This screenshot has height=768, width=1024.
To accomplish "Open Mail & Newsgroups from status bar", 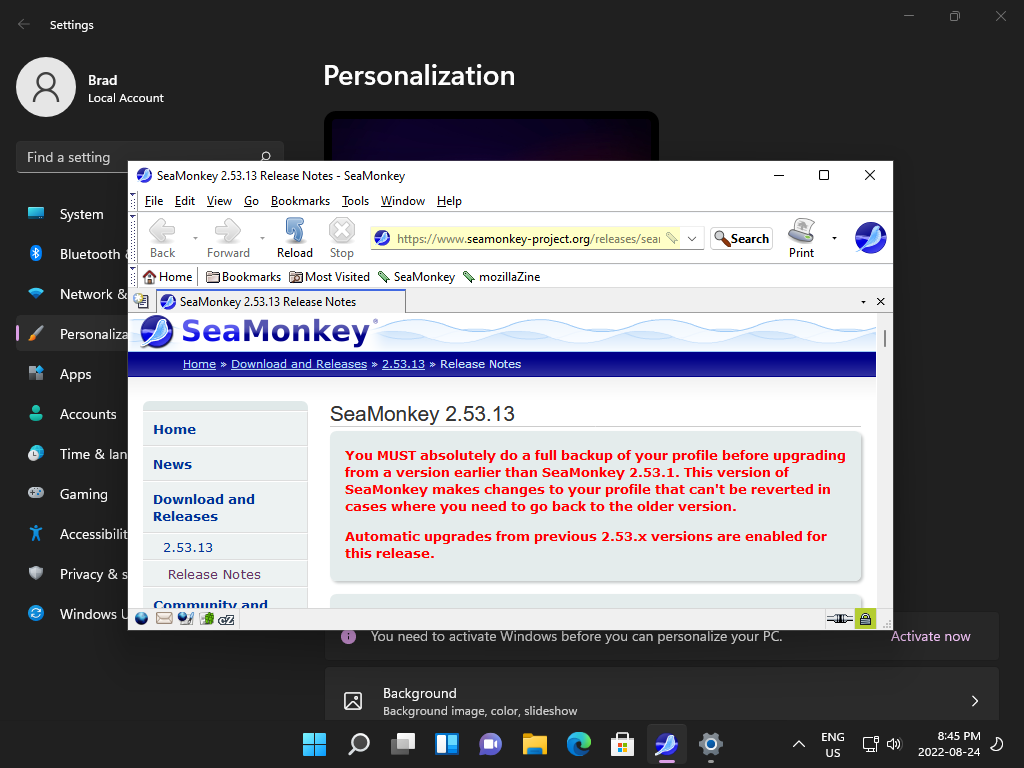I will click(x=164, y=618).
